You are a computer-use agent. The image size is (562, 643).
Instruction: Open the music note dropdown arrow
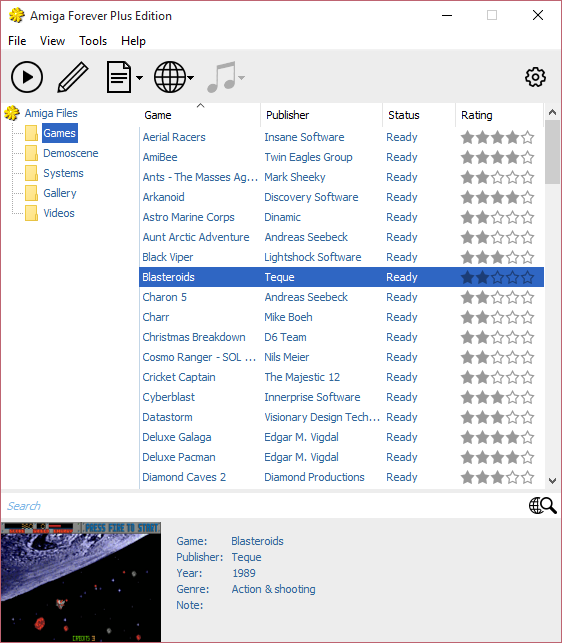pyautogui.click(x=242, y=78)
